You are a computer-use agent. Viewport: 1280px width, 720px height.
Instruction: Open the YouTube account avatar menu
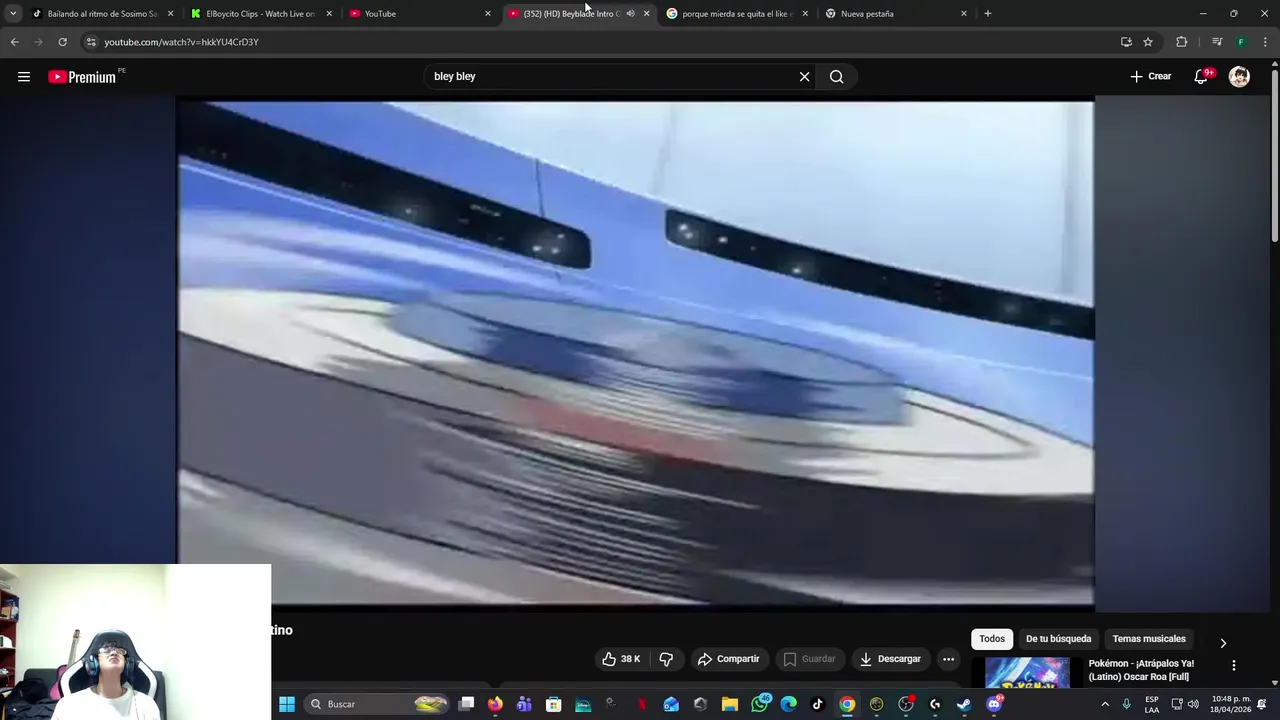[x=1239, y=77]
